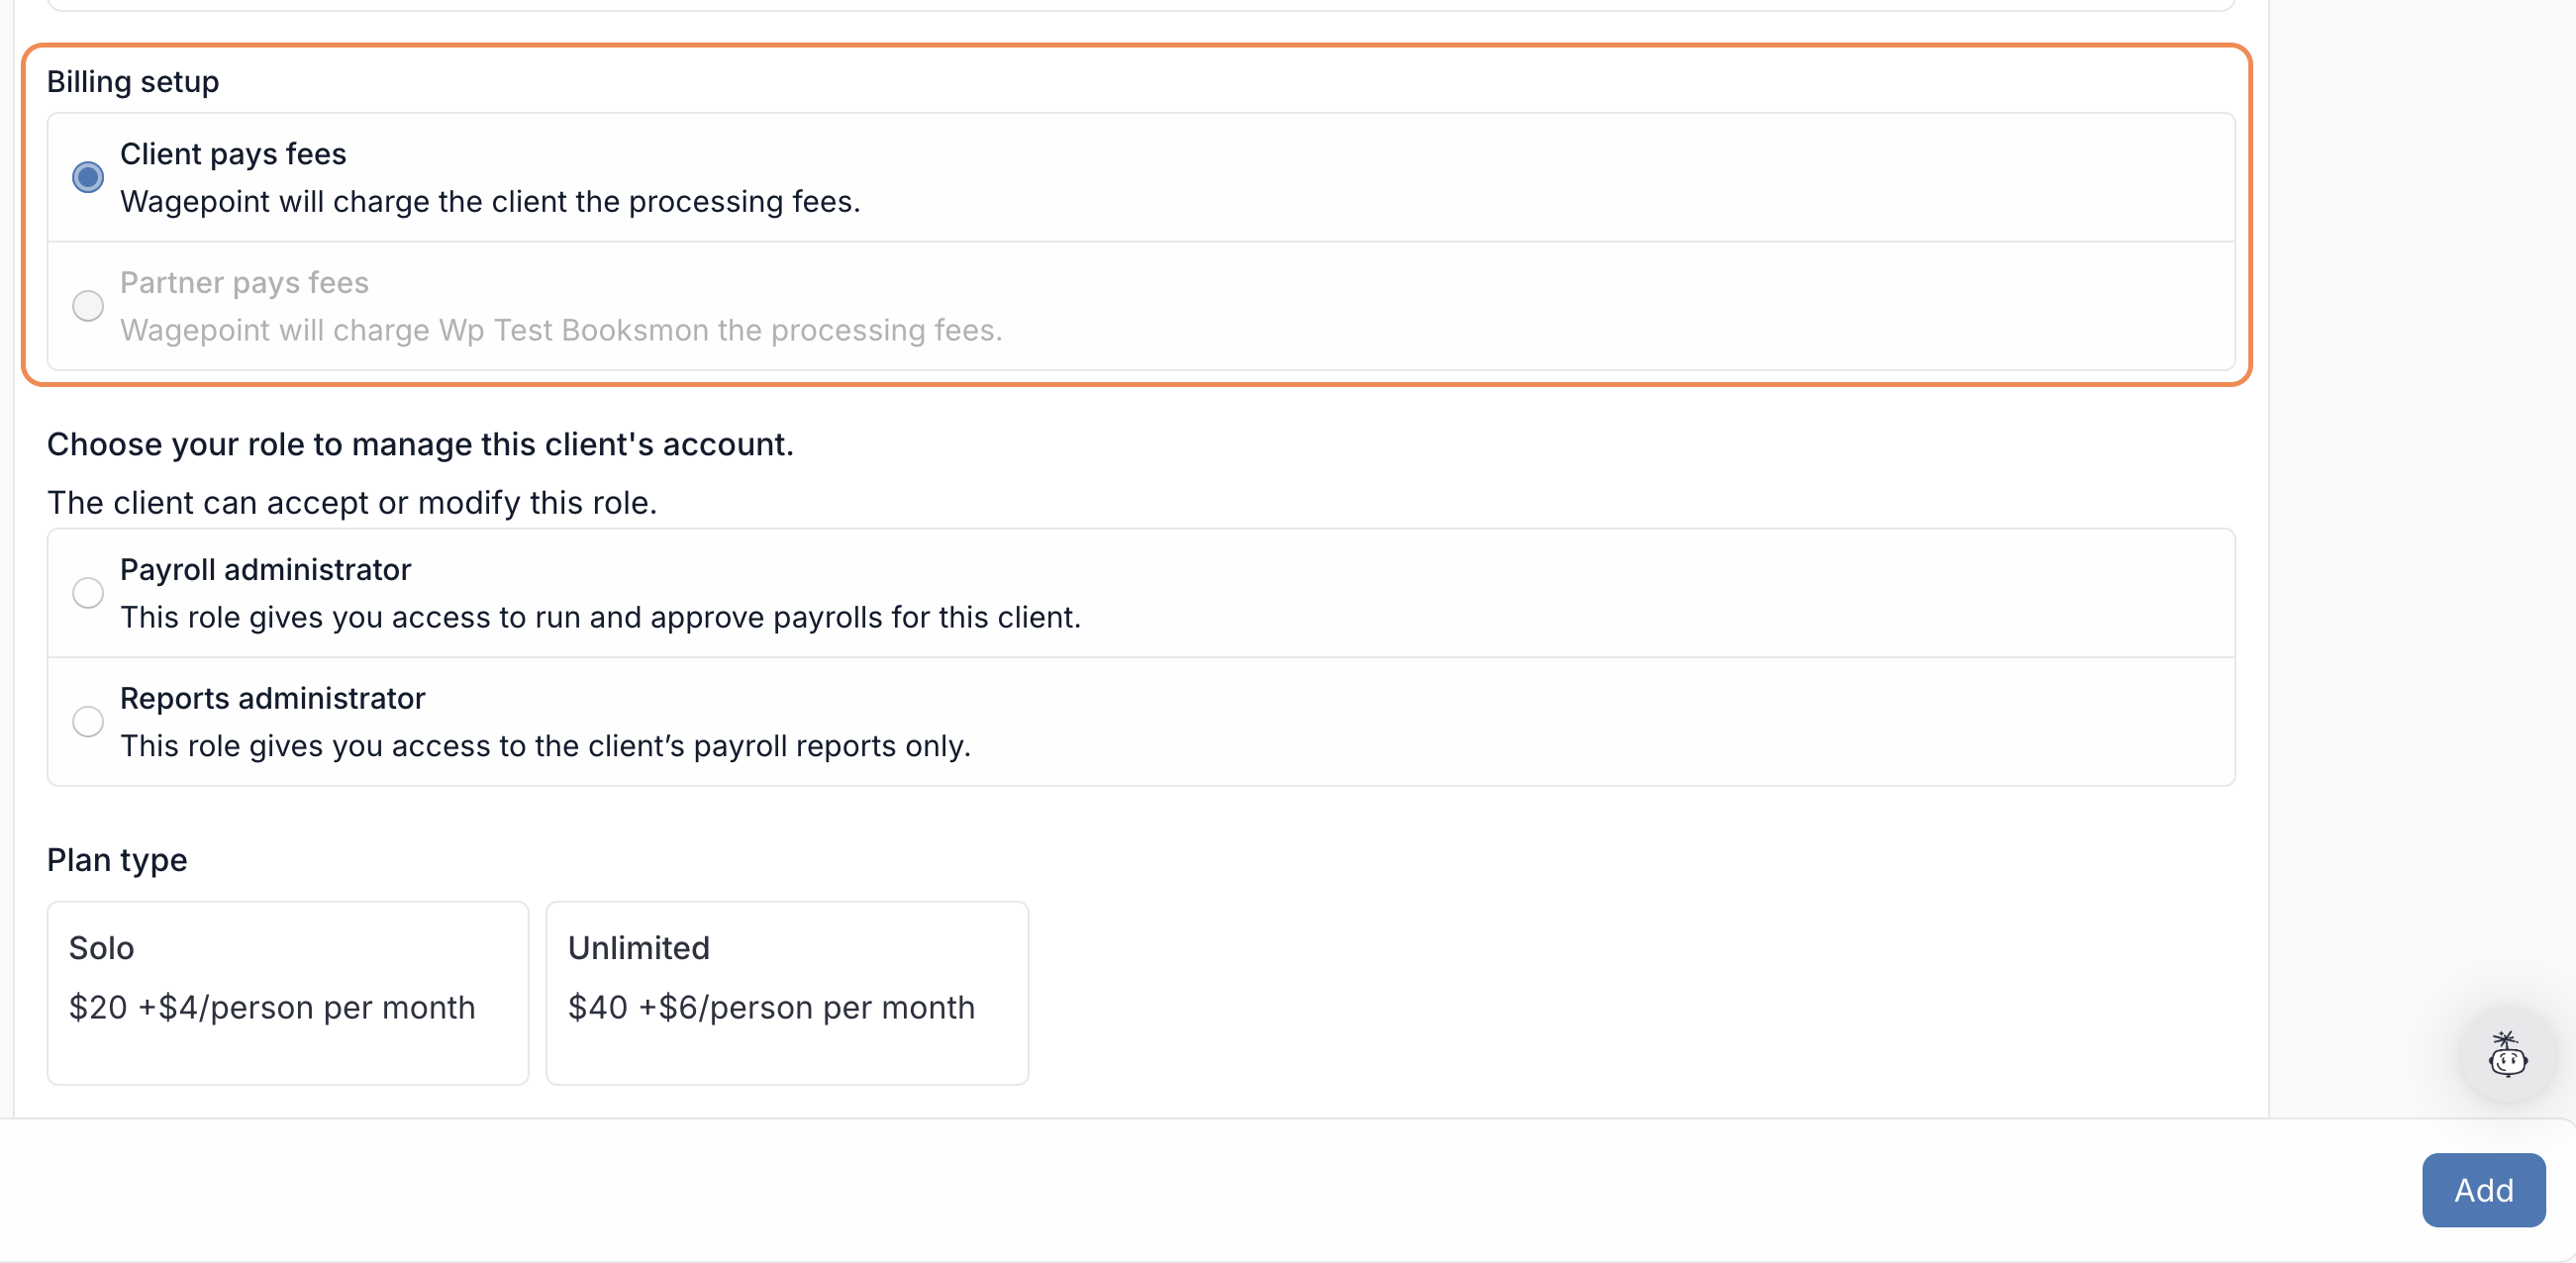The width and height of the screenshot is (2576, 1263).
Task: Click the 'Reports administrator' label text
Action: (272, 698)
